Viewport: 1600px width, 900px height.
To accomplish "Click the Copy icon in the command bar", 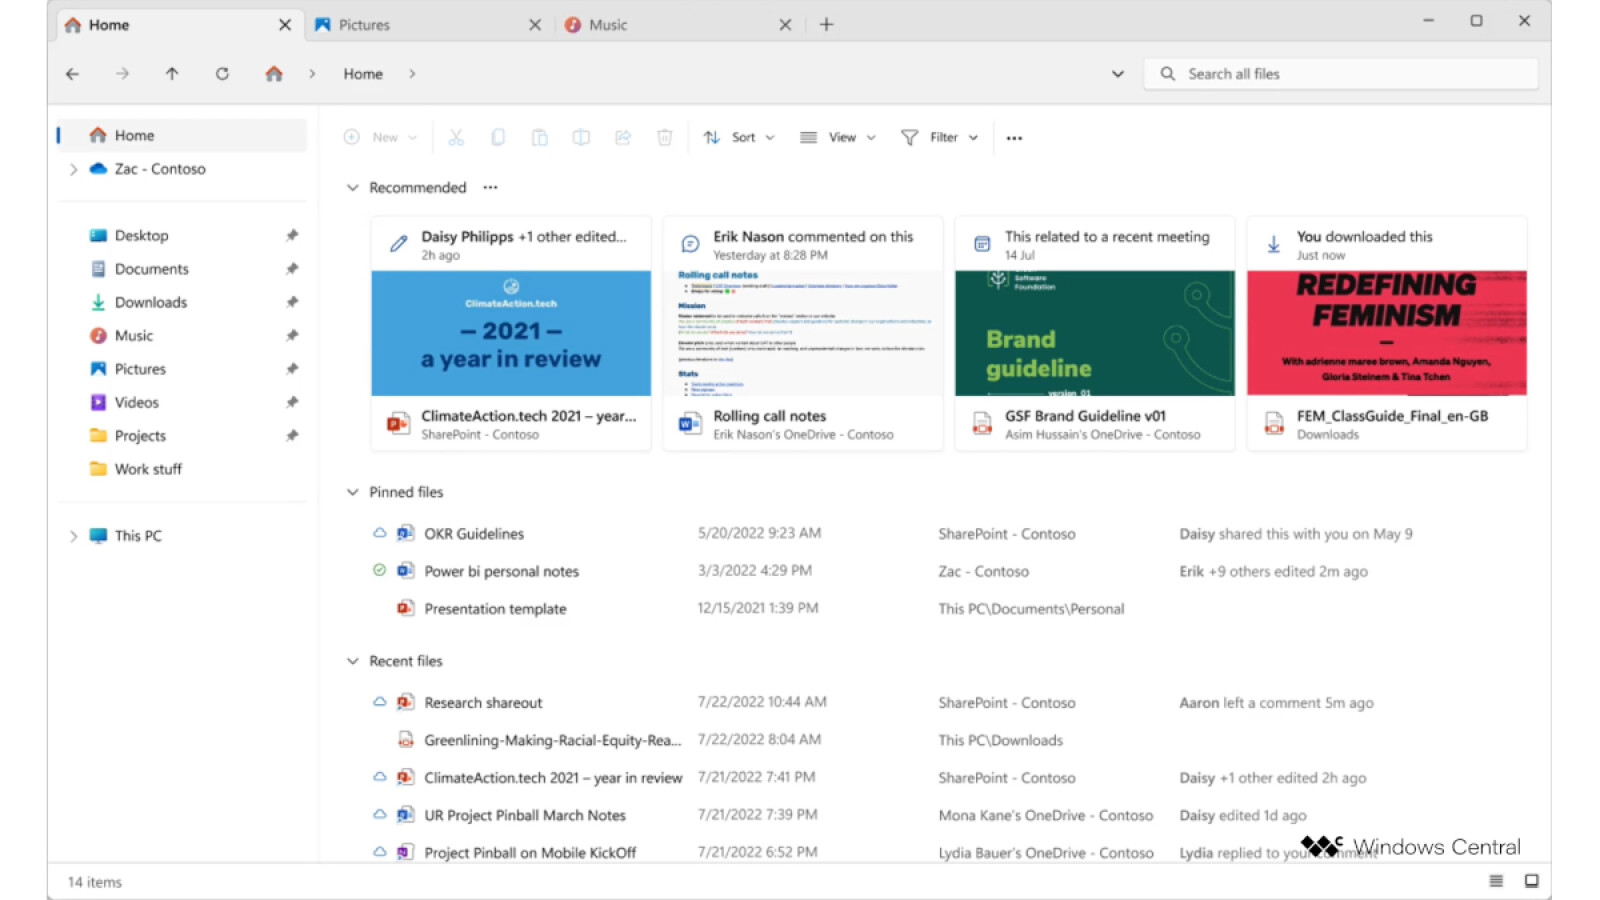I will pyautogui.click(x=498, y=137).
